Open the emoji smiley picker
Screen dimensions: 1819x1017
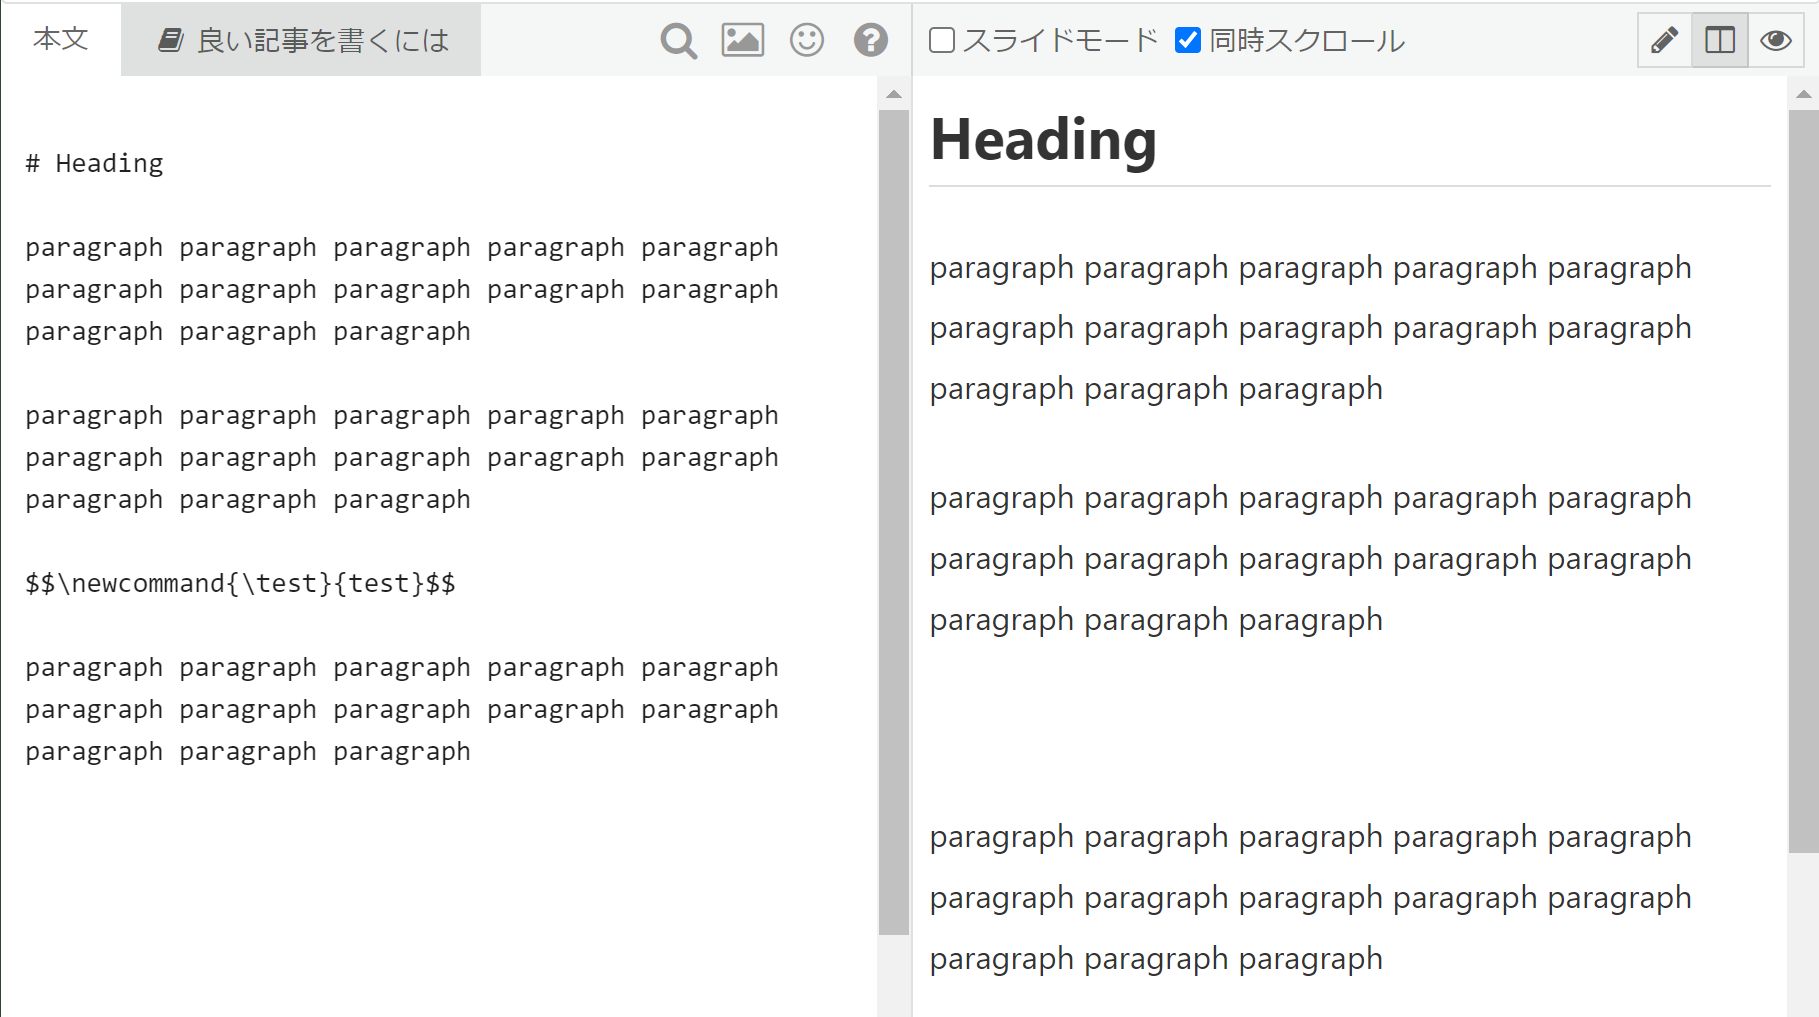click(807, 40)
